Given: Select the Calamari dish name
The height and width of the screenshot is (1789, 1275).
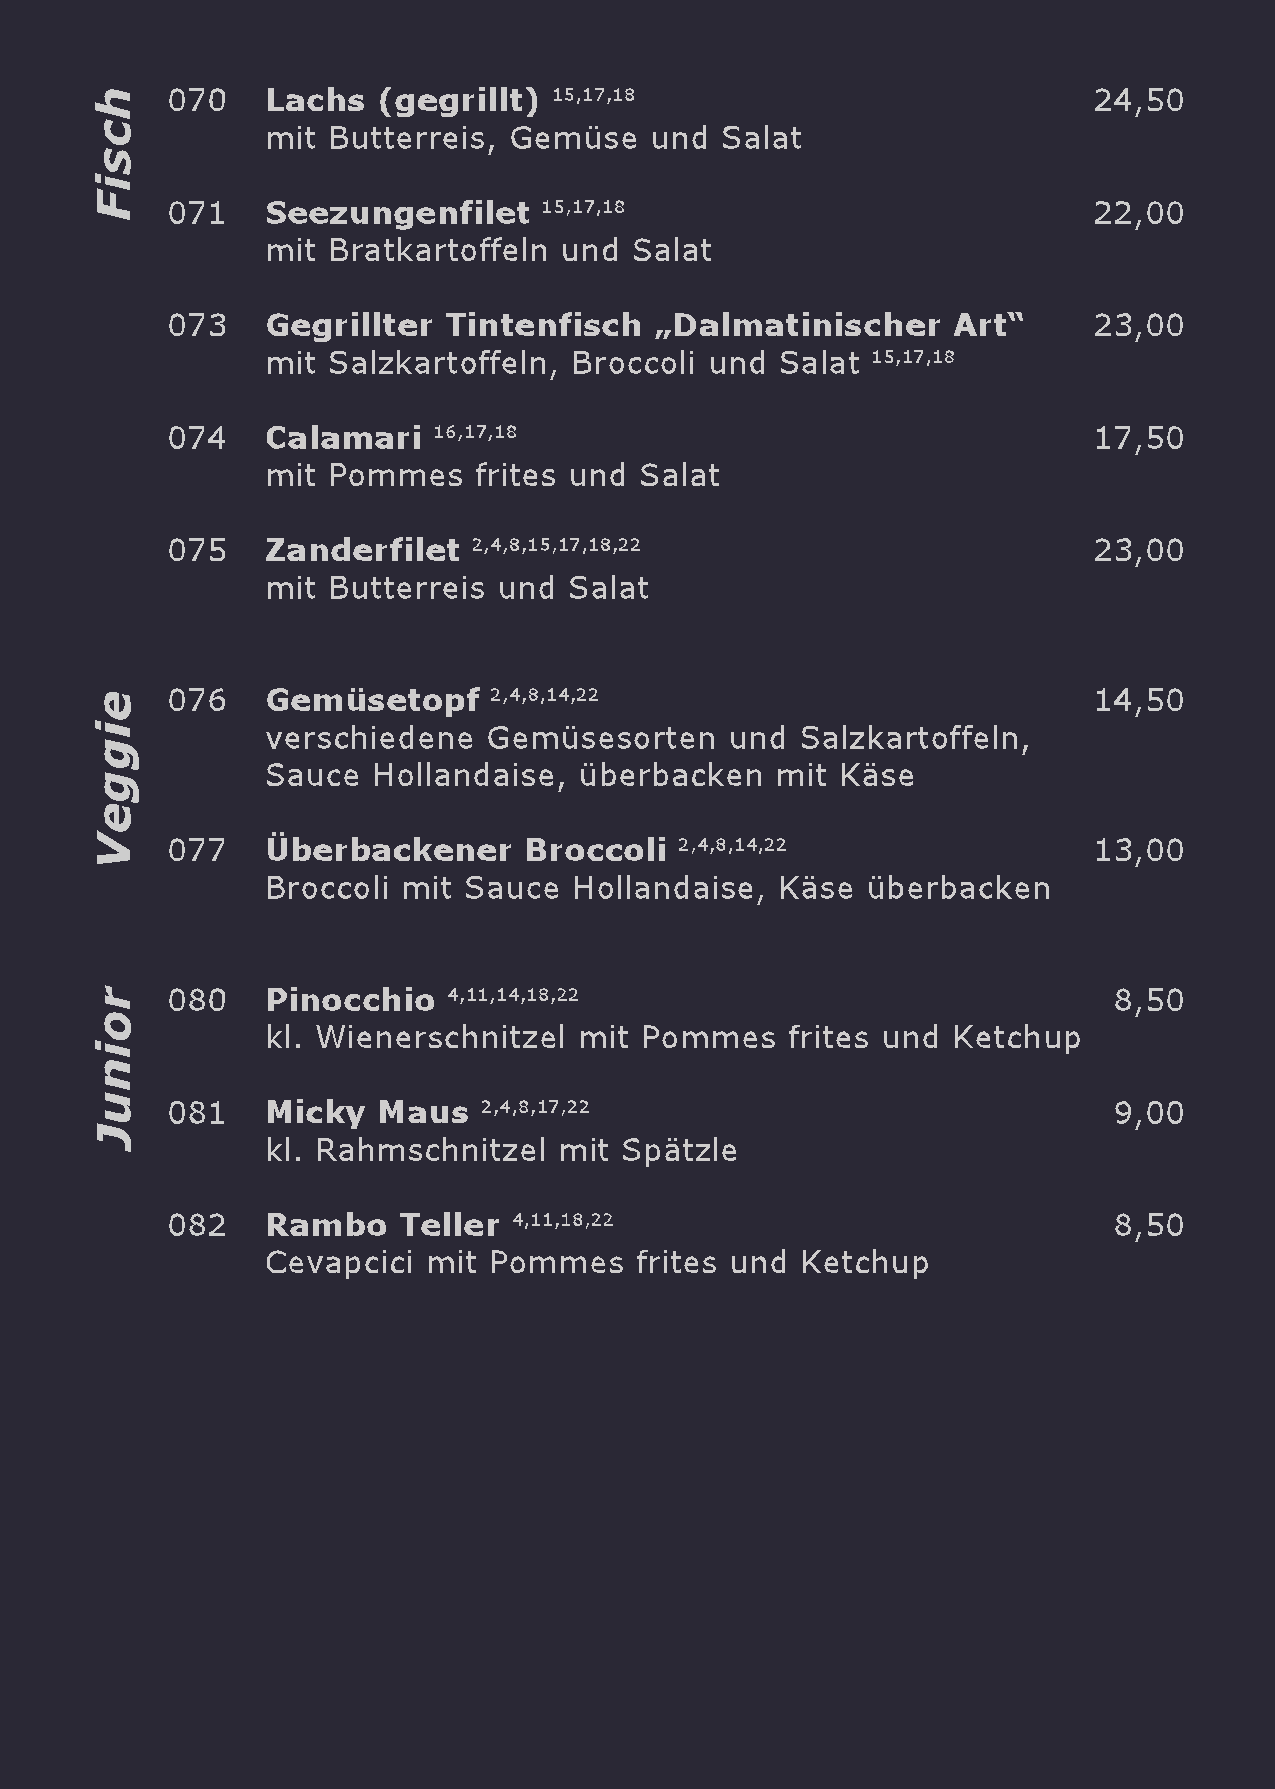Looking at the screenshot, I should pos(343,438).
